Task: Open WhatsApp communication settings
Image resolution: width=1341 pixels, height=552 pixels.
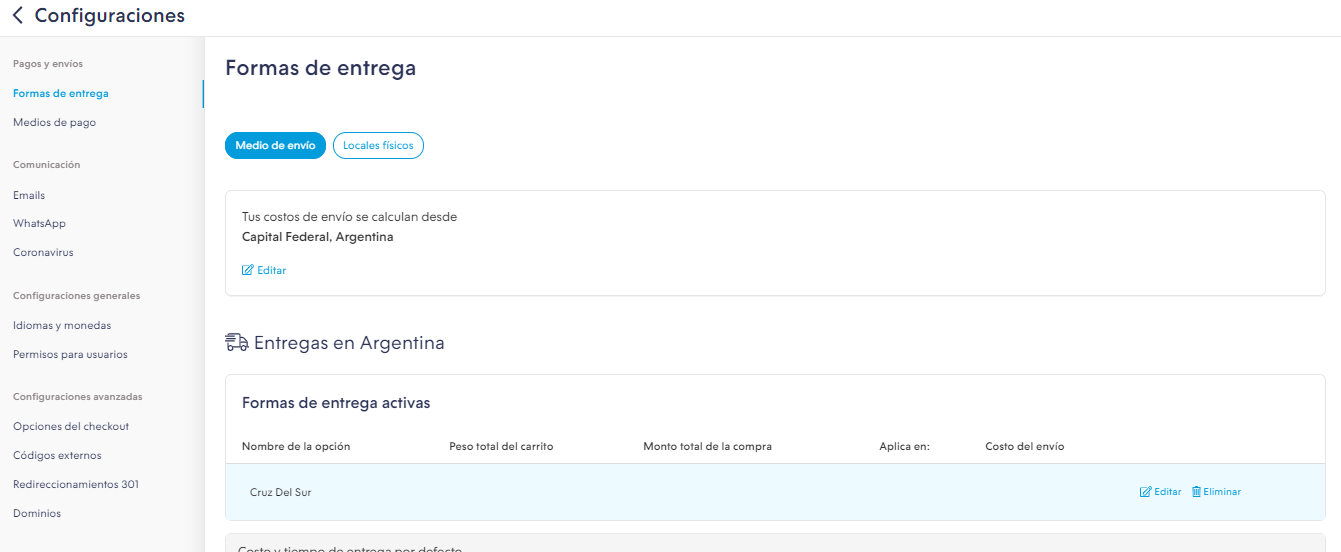Action: click(x=39, y=224)
